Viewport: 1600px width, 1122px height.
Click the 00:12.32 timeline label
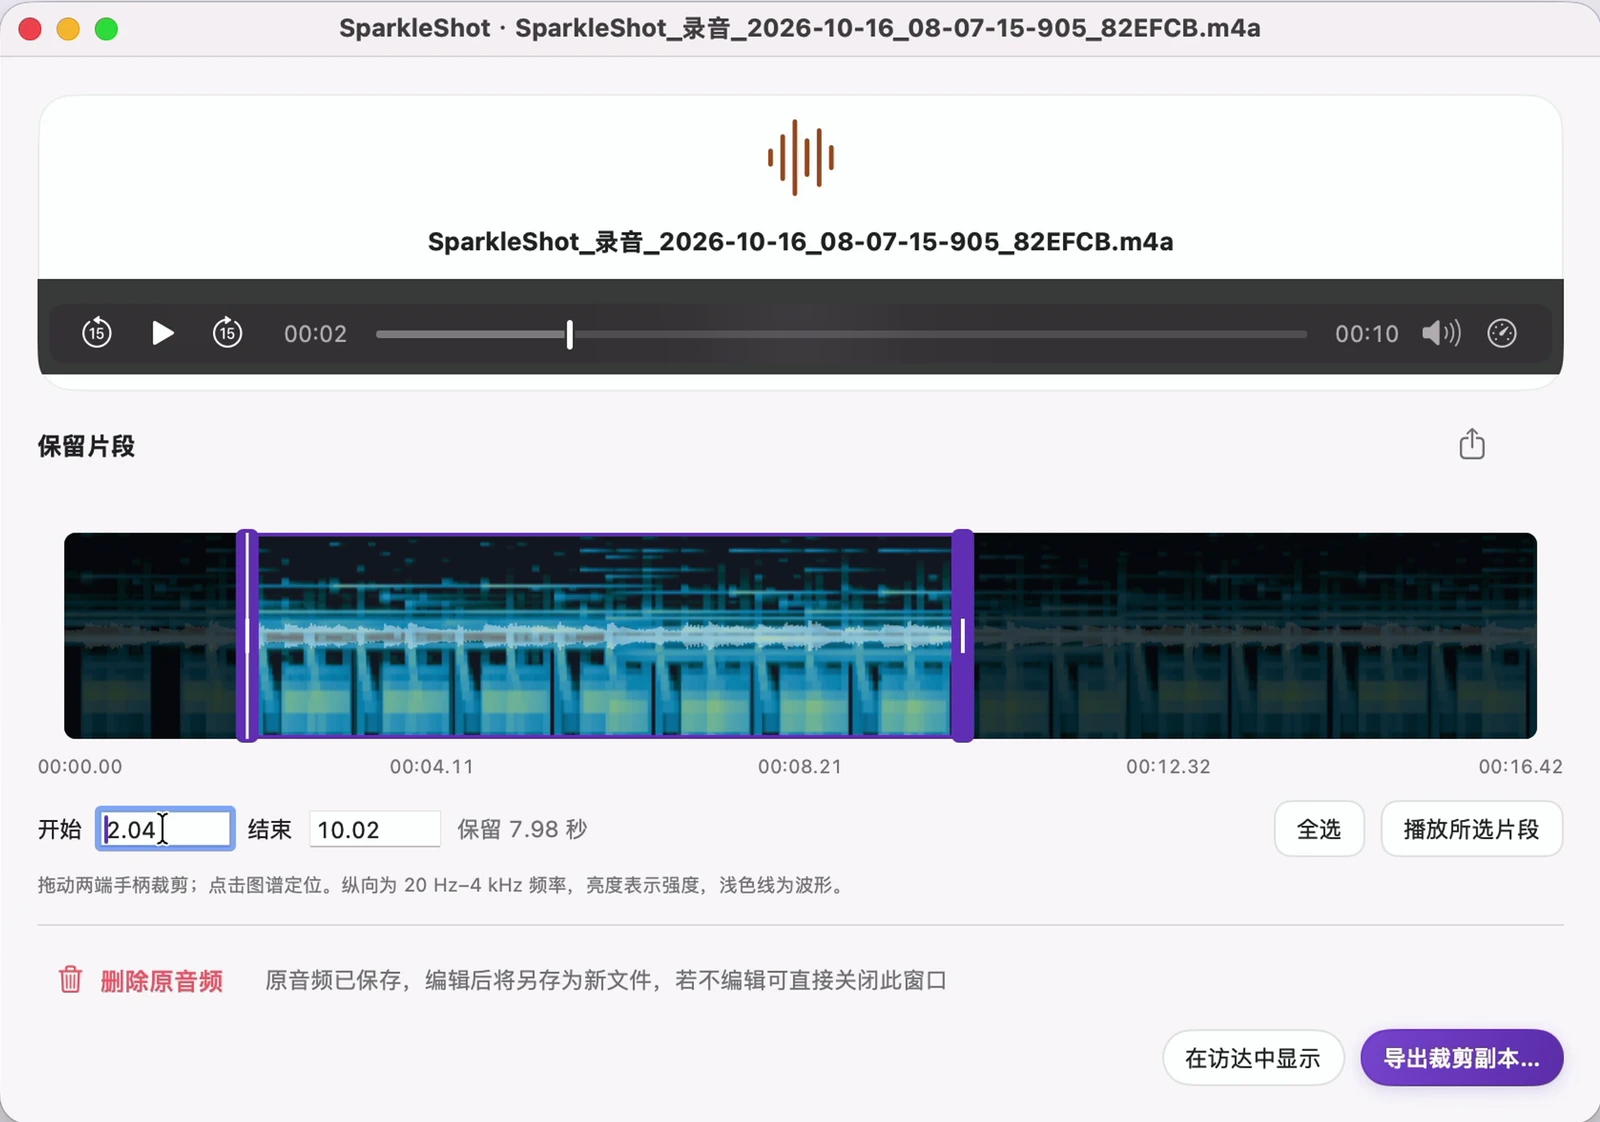tap(1168, 767)
